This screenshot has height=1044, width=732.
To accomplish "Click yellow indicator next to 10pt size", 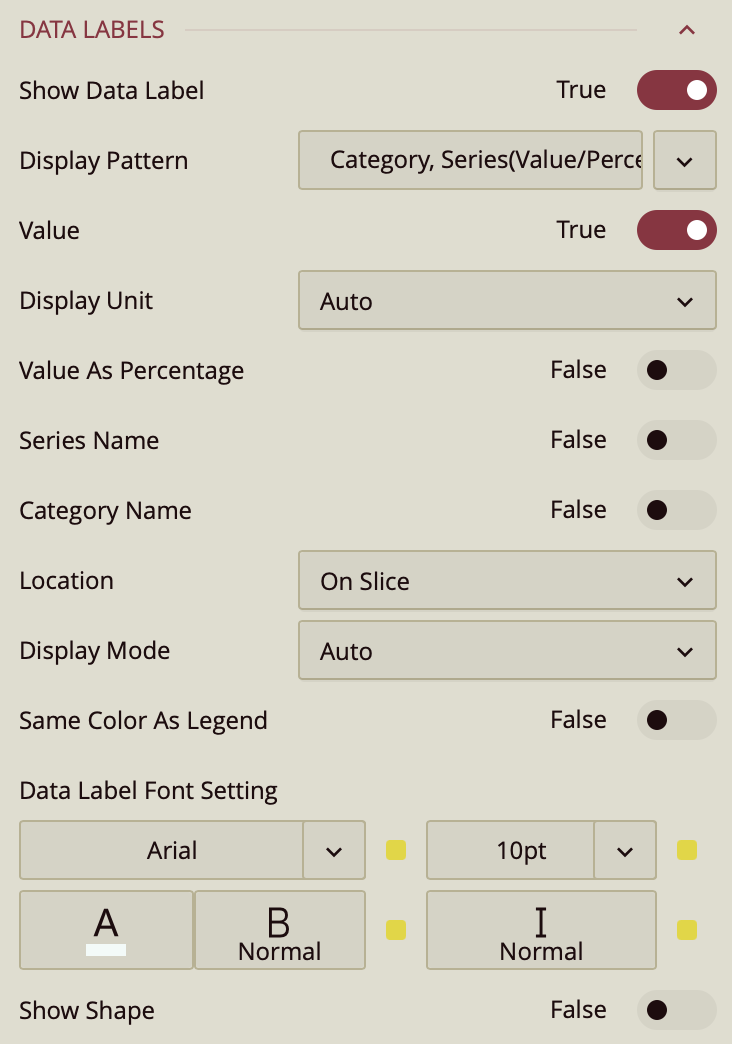I will click(x=687, y=851).
